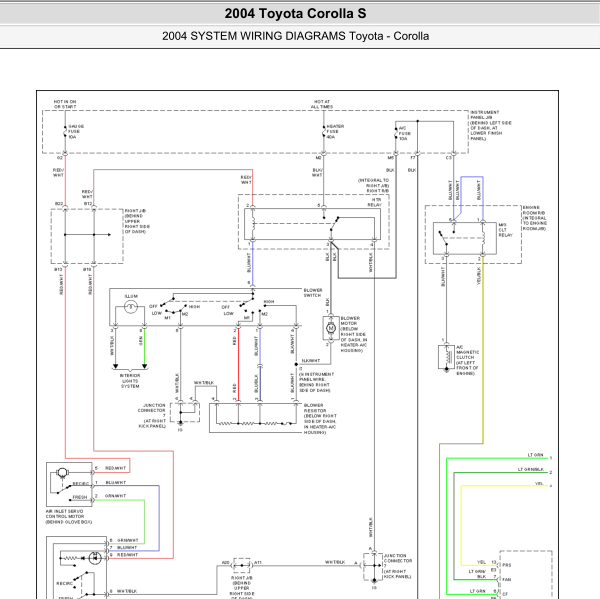
Task: Click the WHT/BLK label next to A11 connector
Action: click(335, 562)
